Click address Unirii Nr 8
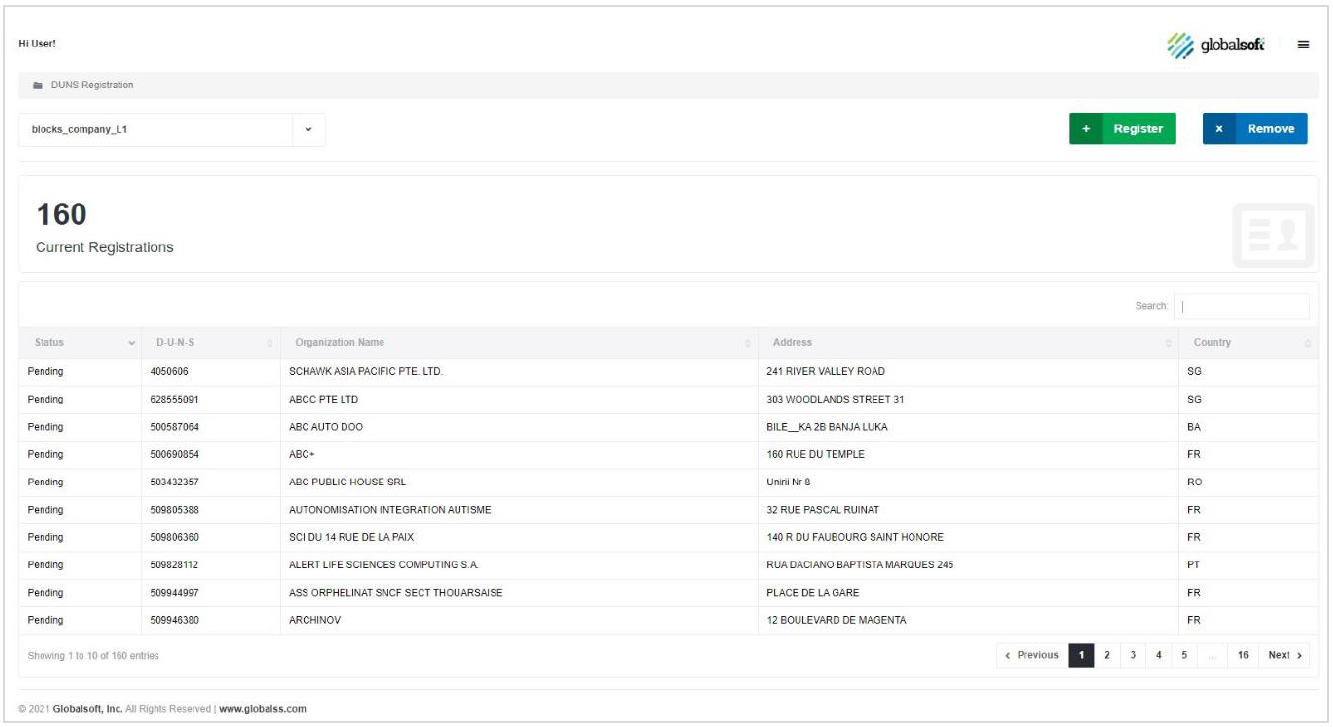Image resolution: width=1333 pixels, height=727 pixels. (788, 482)
